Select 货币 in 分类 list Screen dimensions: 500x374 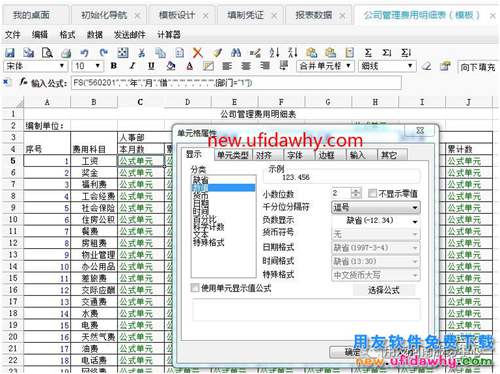click(x=200, y=195)
